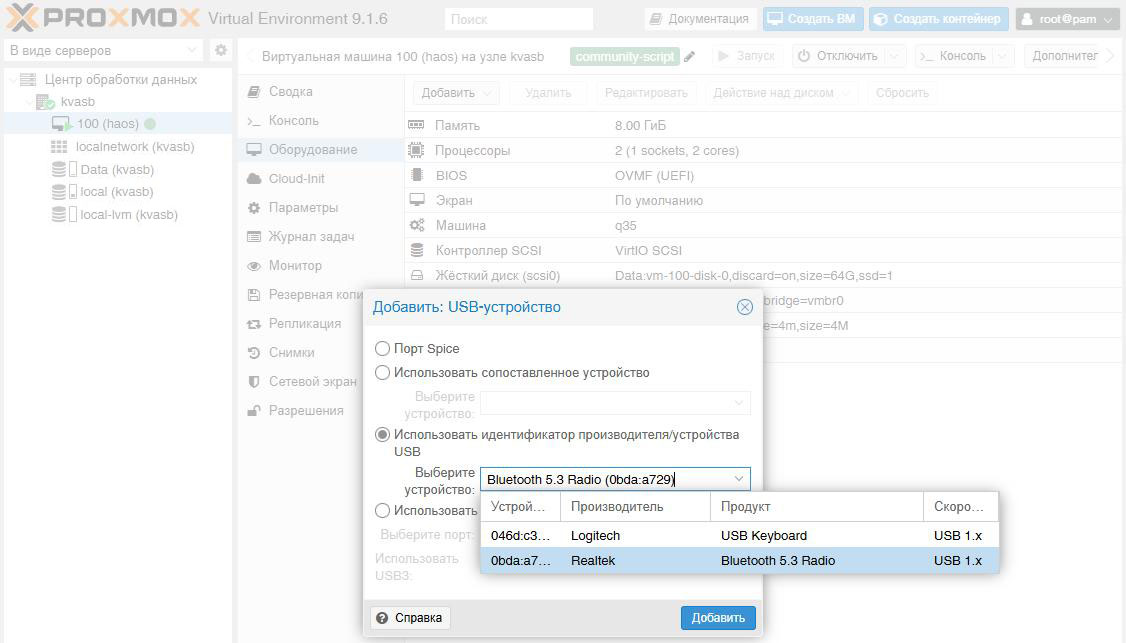Open Справка help in the dialog
Viewport: 1126px width, 643px height.
click(x=410, y=618)
